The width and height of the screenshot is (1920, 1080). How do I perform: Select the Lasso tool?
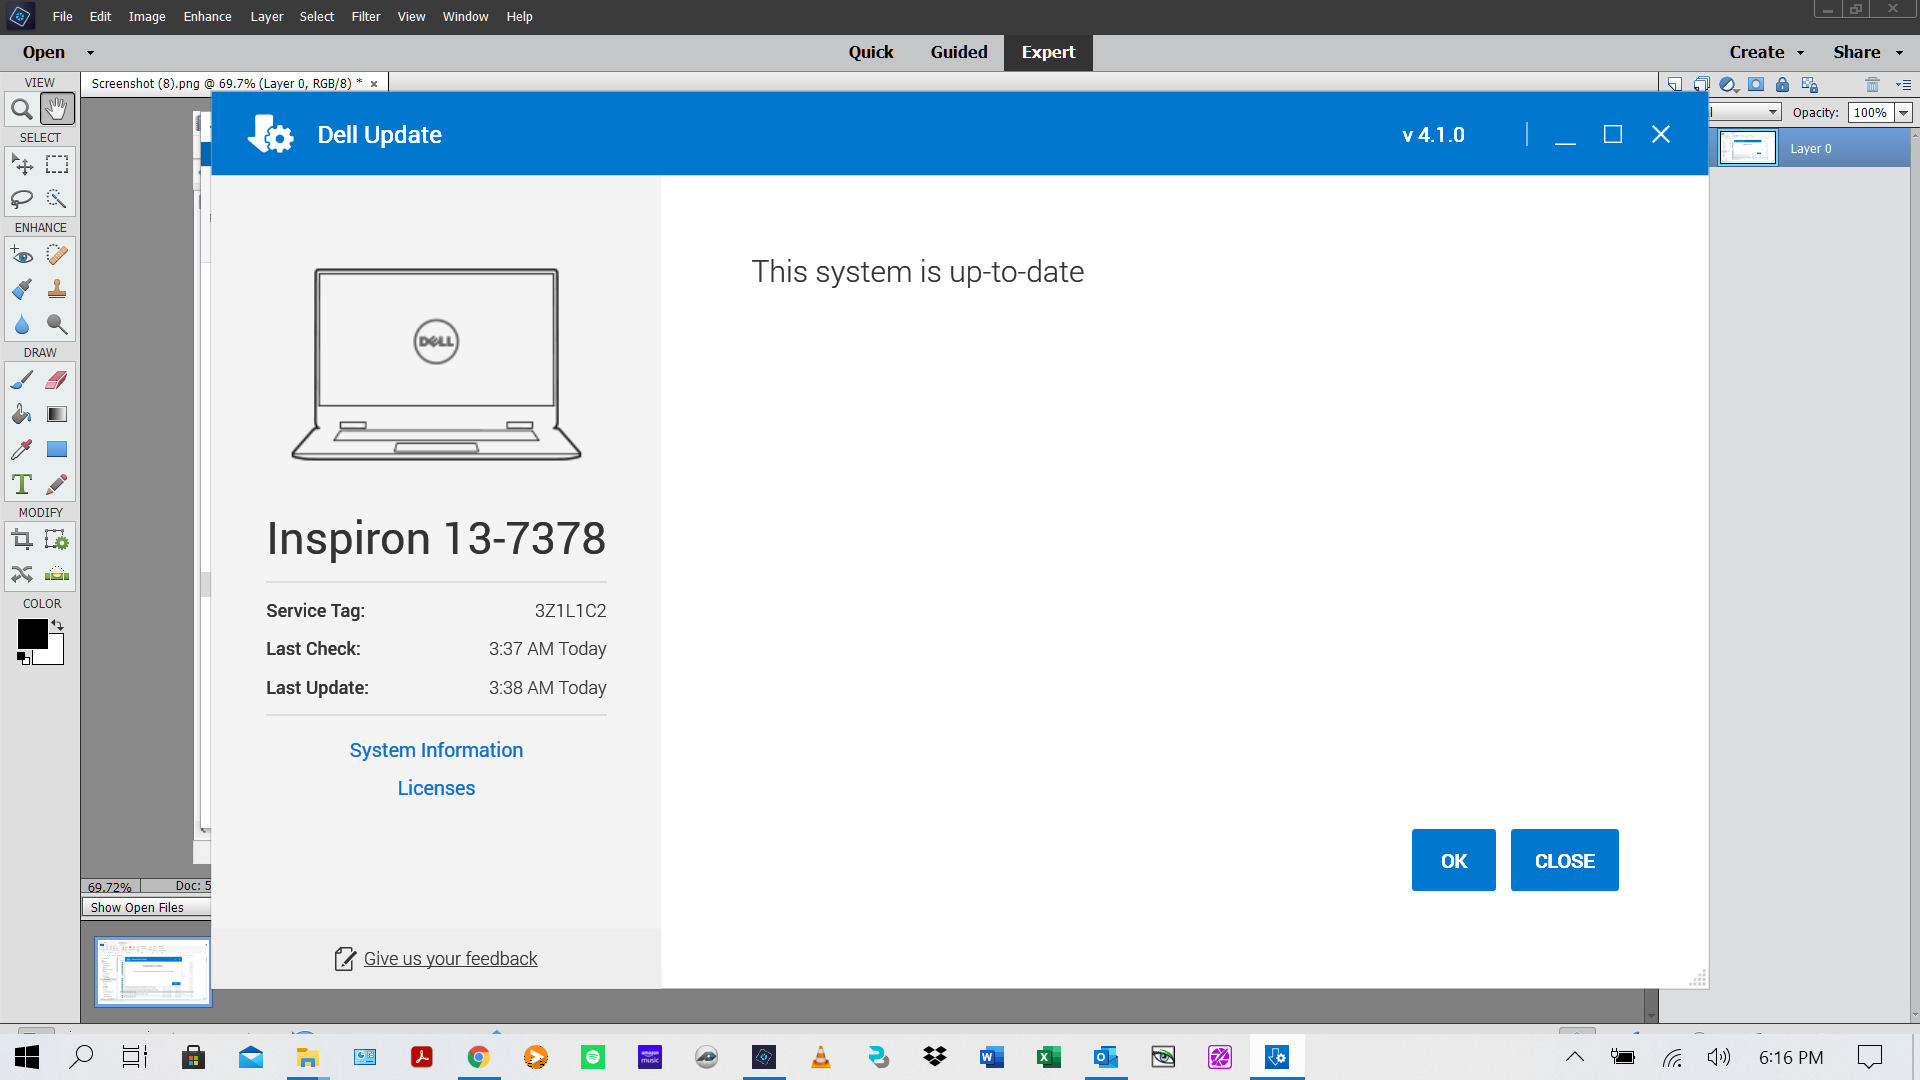coord(21,199)
